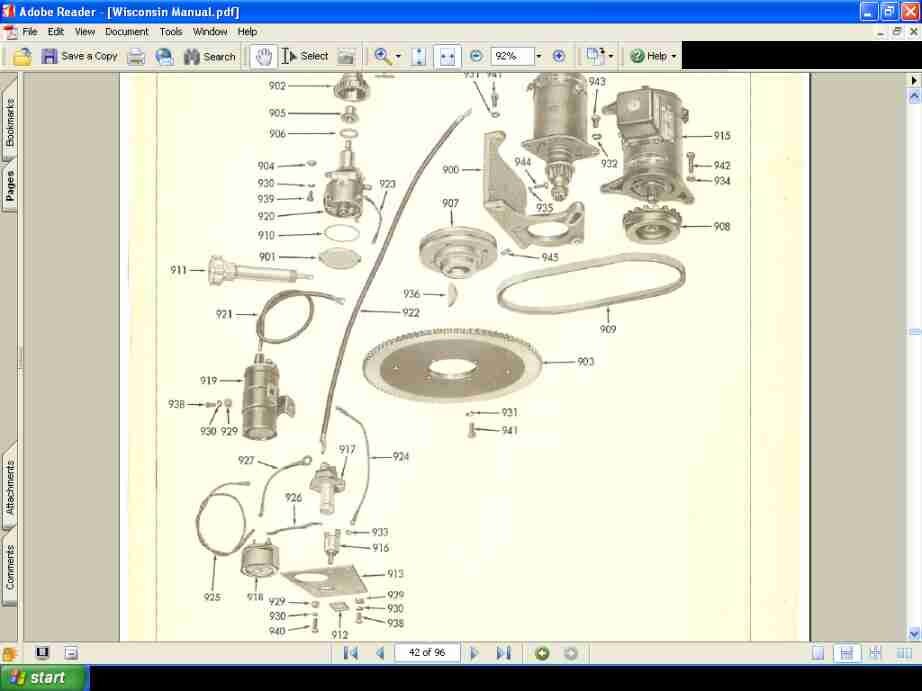Activate the Select tool
This screenshot has height=691, width=922.
click(303, 56)
